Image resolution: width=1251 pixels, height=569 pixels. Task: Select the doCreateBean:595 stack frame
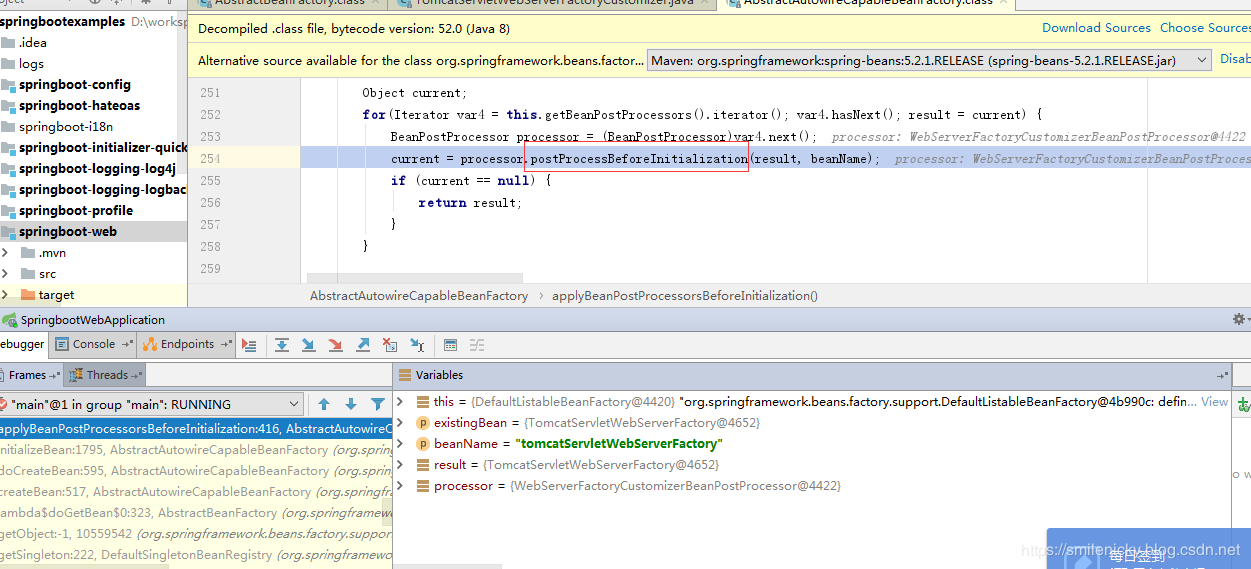196,471
